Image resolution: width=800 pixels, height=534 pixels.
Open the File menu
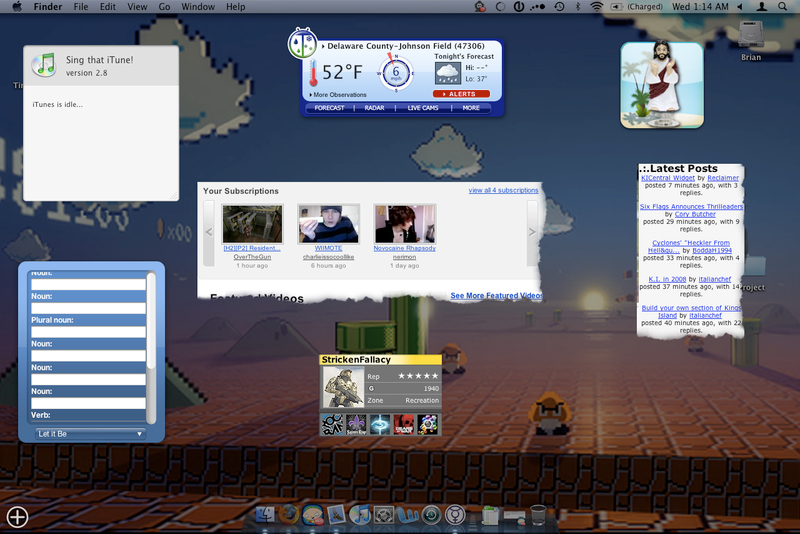[x=81, y=7]
